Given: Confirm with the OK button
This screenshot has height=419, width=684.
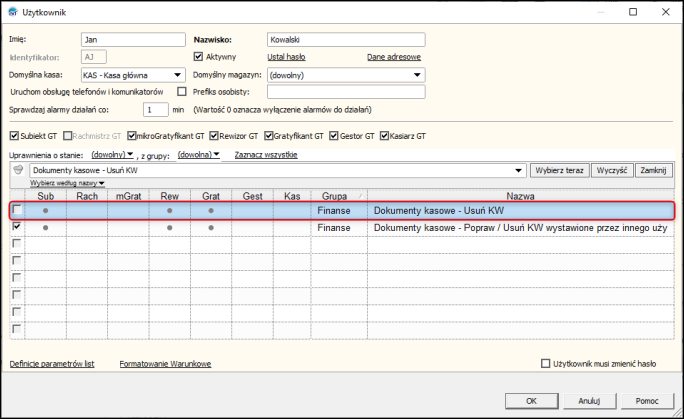Looking at the screenshot, I should pos(531,401).
